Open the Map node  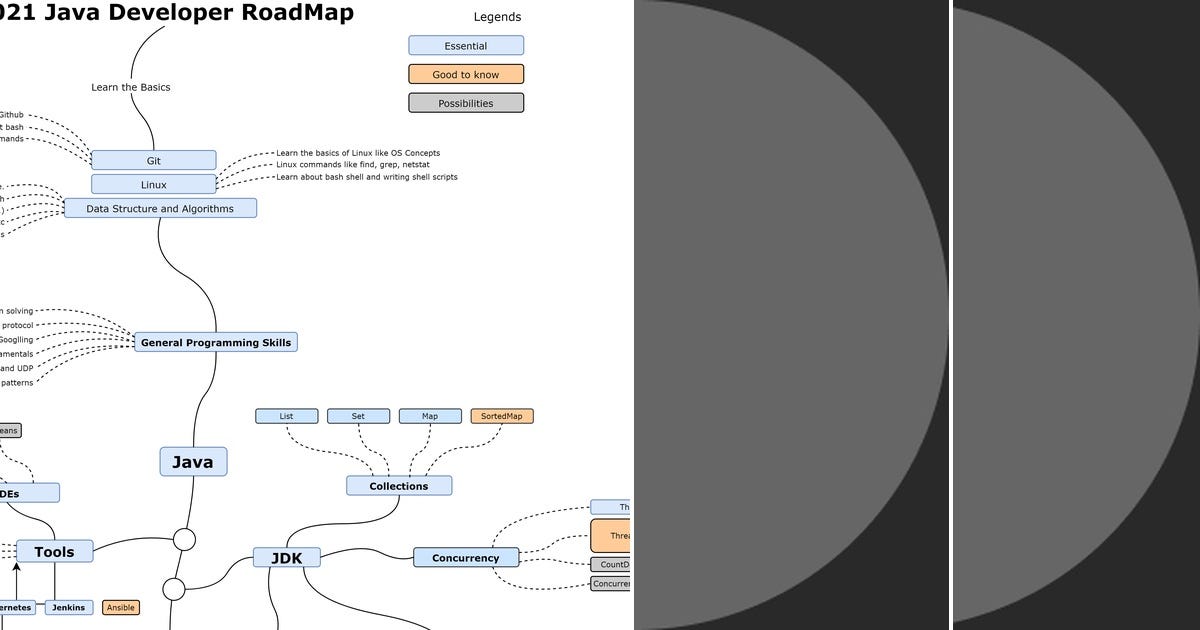point(429,415)
